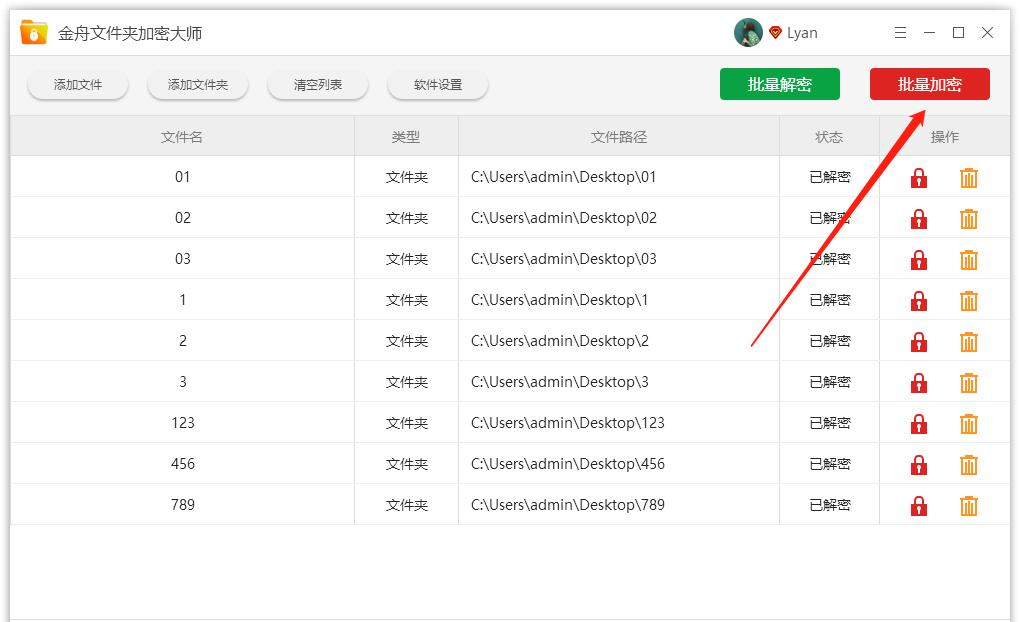Click the user avatar thumbnail
The image size is (1020, 622).
coord(746,31)
